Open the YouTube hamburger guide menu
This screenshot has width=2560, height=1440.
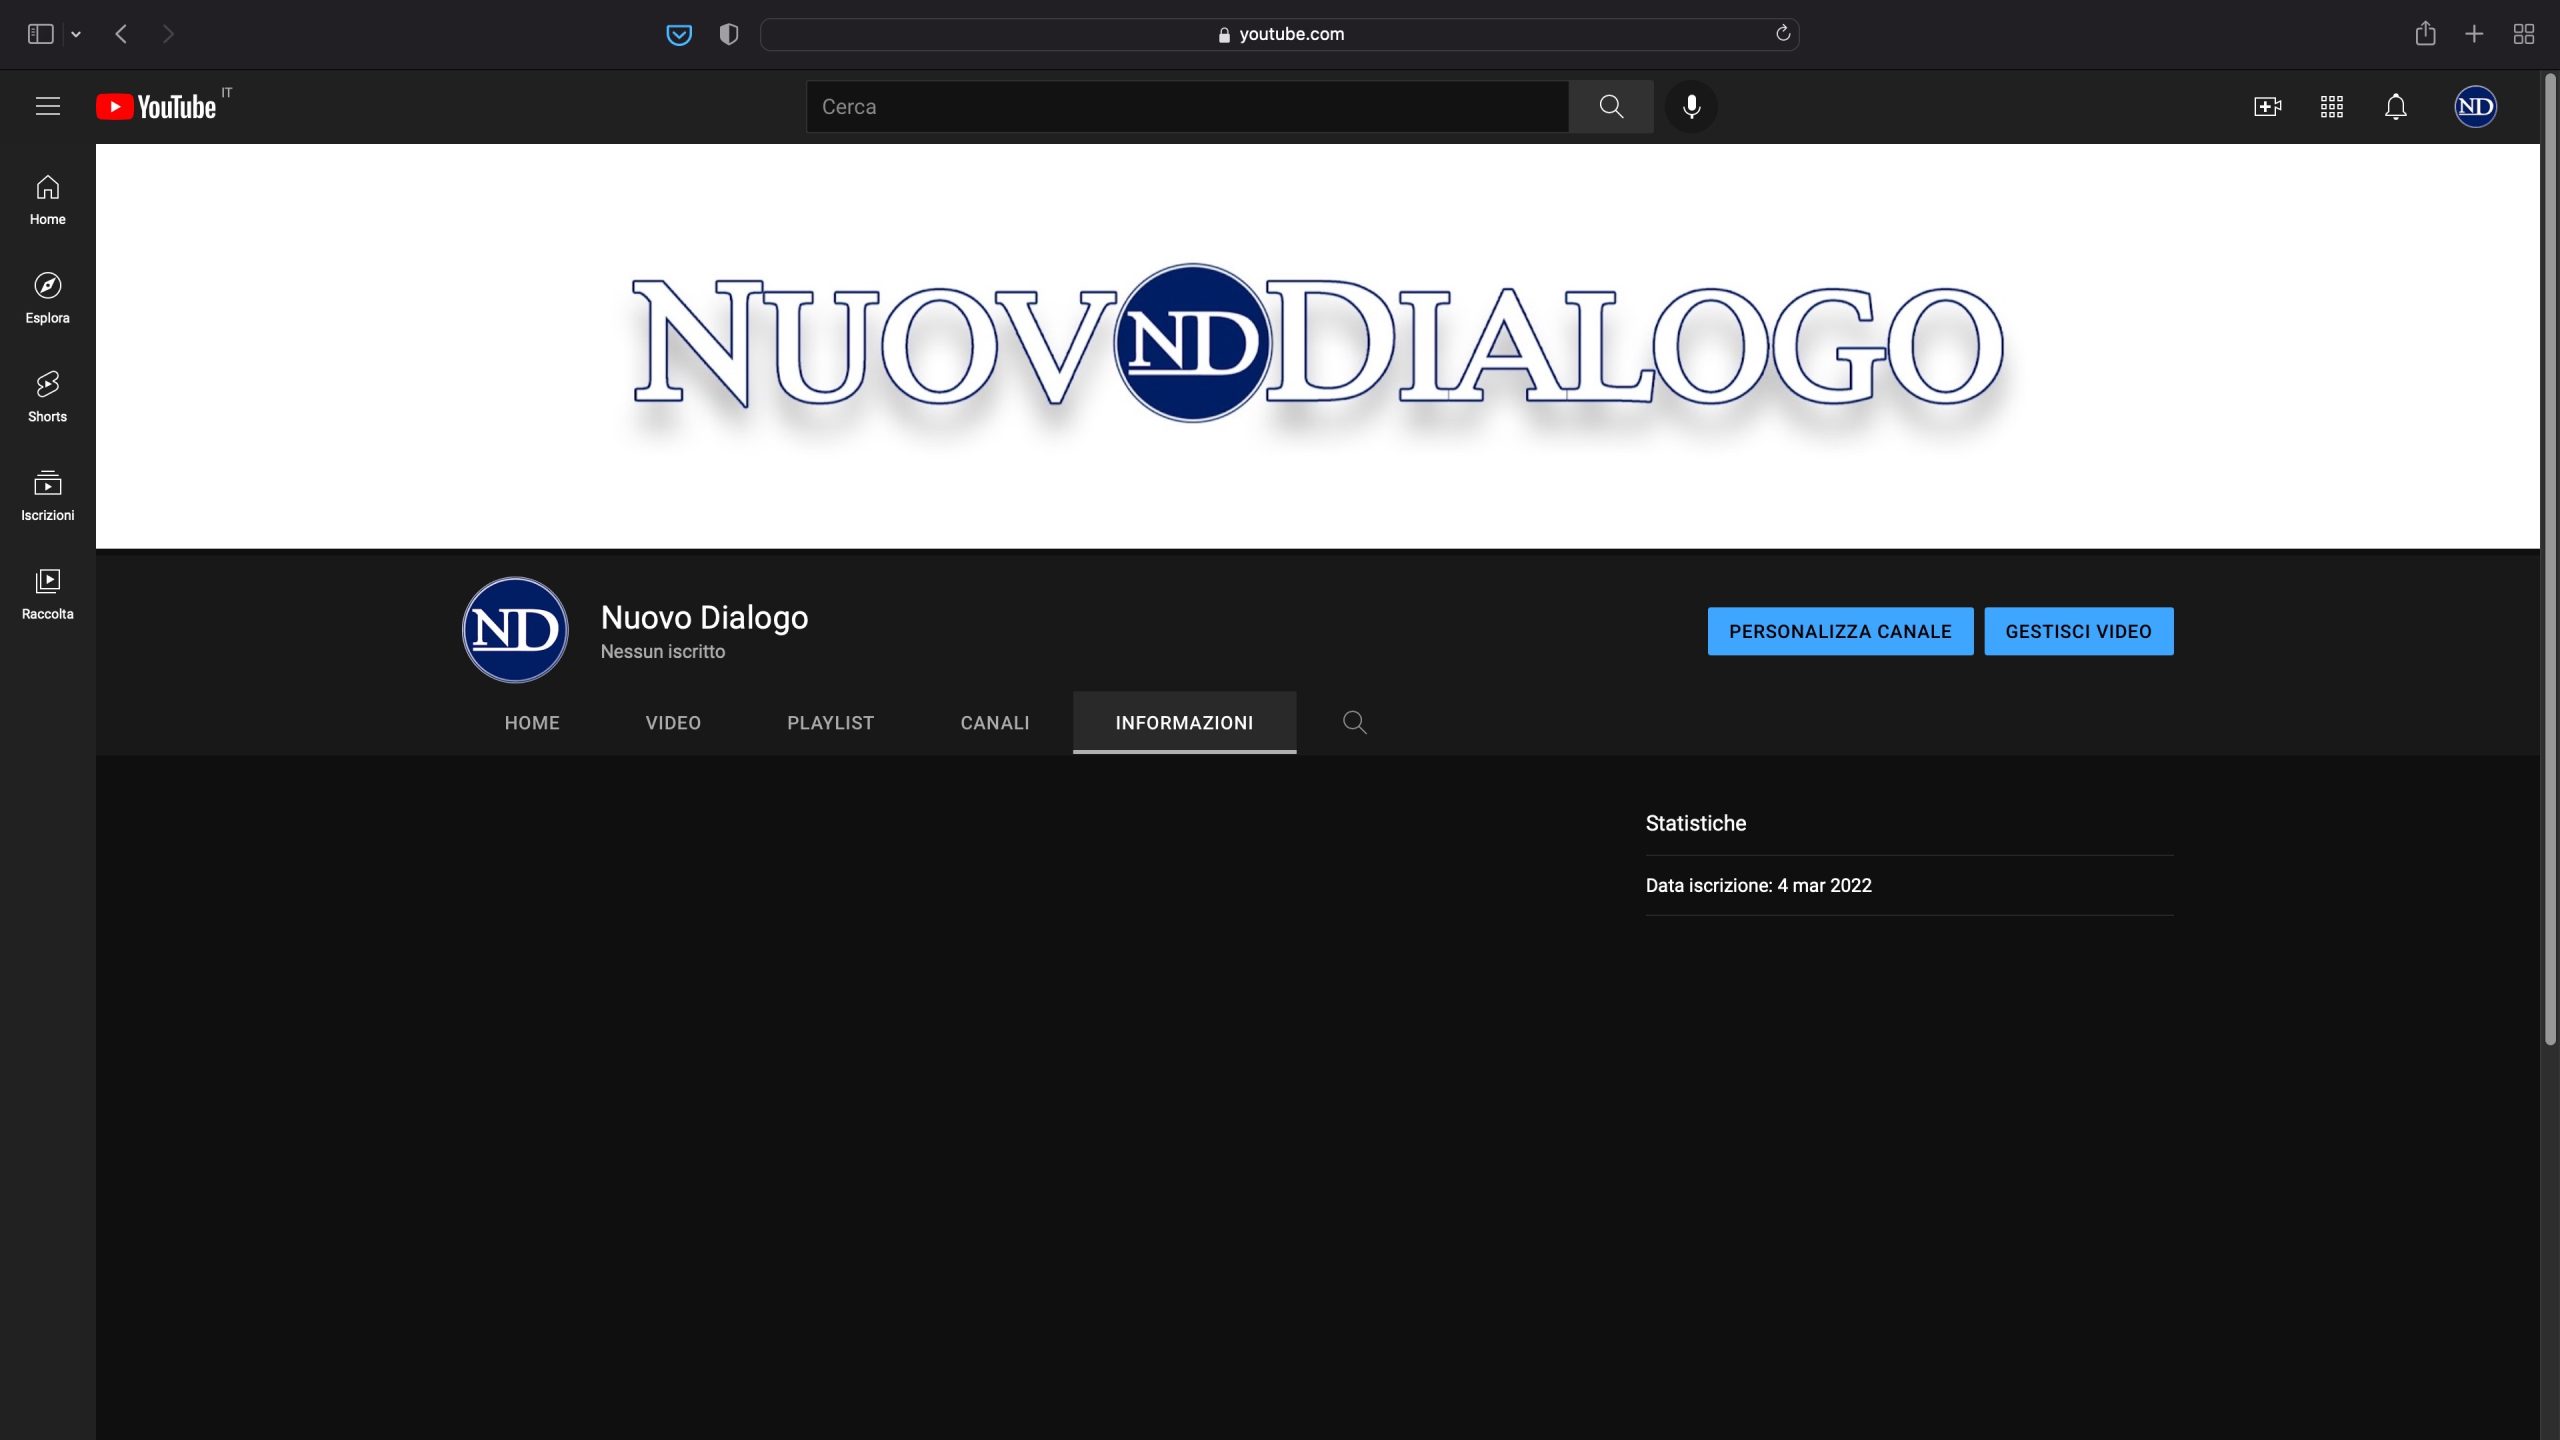[48, 106]
